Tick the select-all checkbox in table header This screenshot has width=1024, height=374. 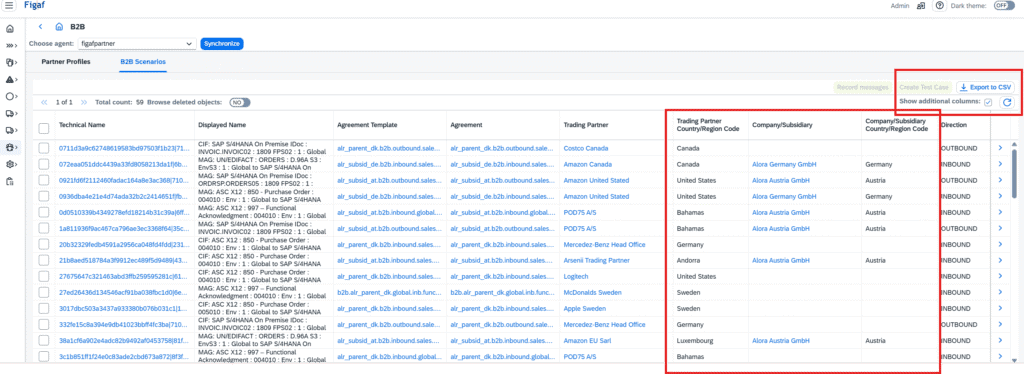click(x=44, y=129)
